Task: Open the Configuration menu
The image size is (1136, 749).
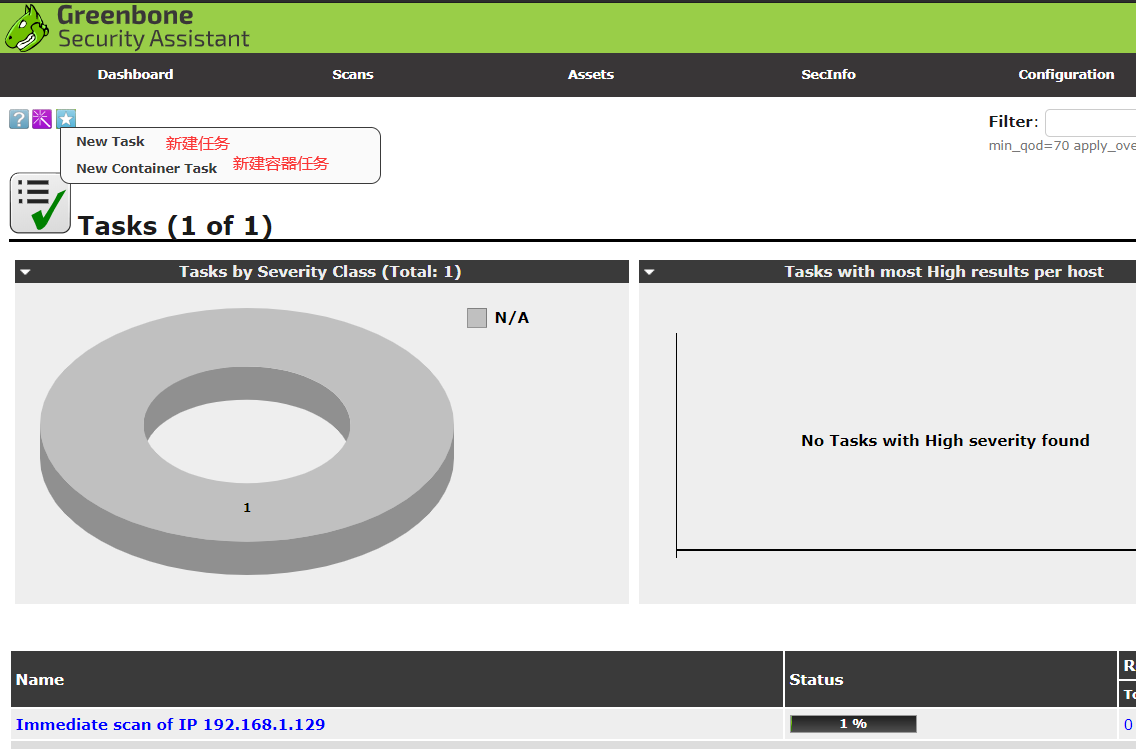Action: [x=1065, y=75]
